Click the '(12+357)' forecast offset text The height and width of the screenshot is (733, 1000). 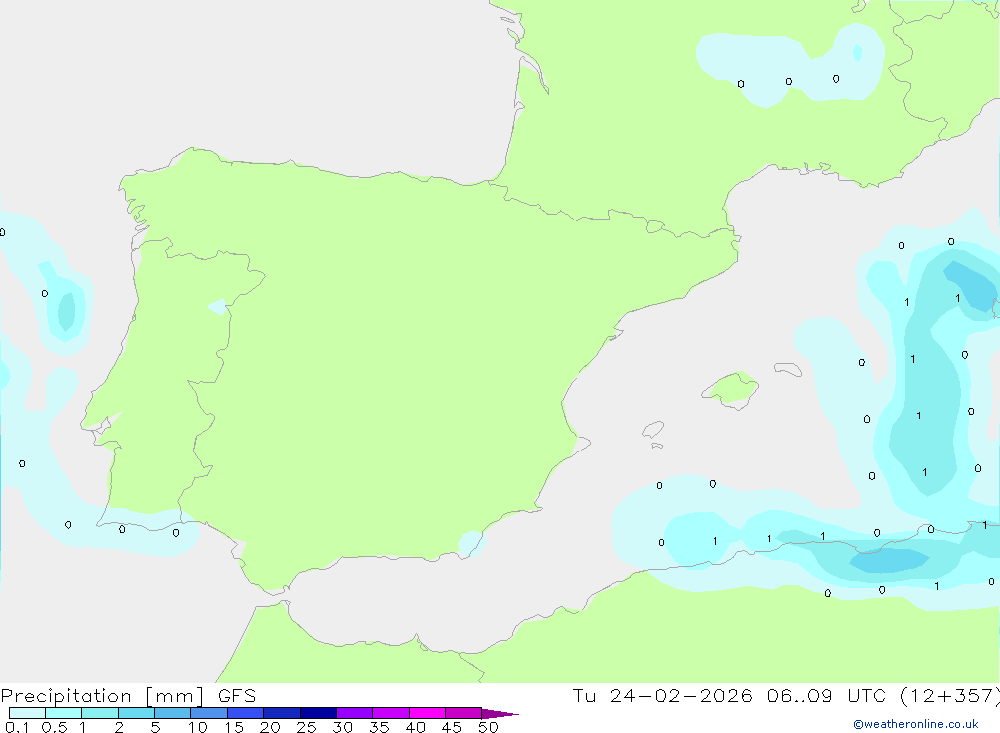950,695
